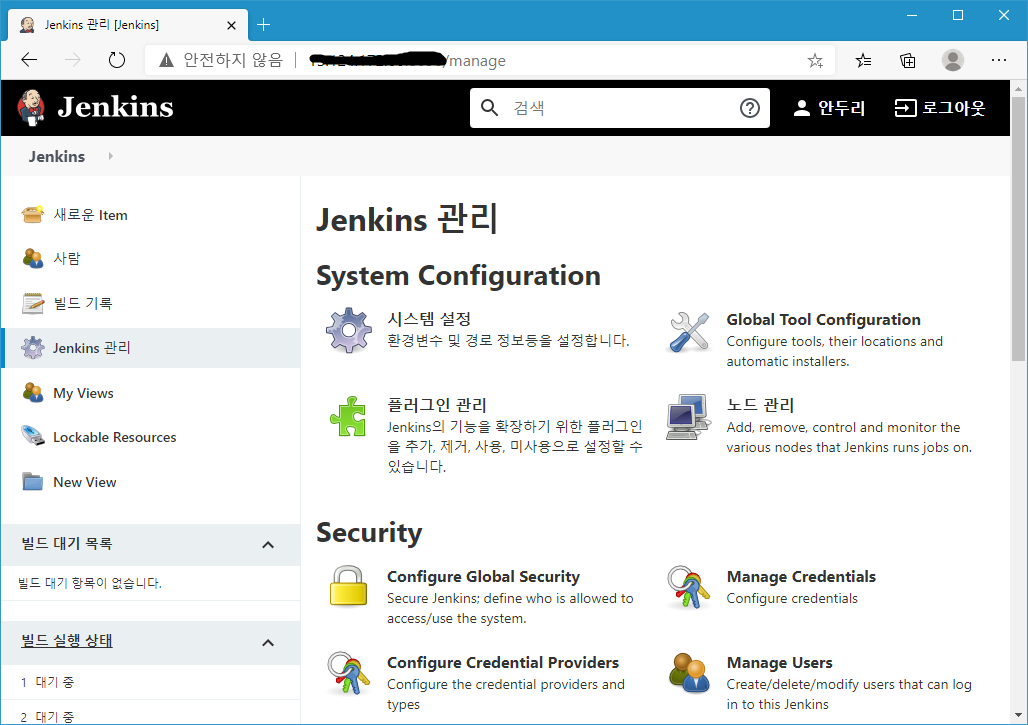Open 사람 in the sidebar
Image resolution: width=1028 pixels, height=725 pixels.
66,258
